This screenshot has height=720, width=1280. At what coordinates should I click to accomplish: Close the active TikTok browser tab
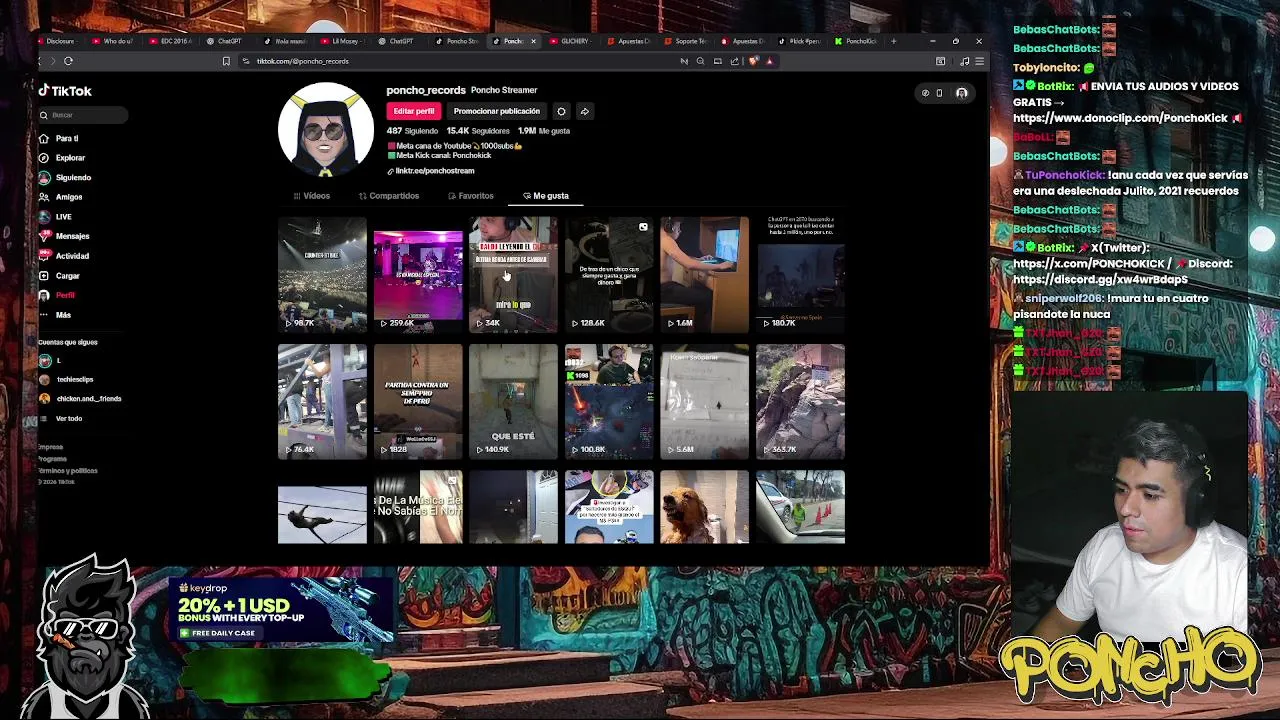(533, 41)
